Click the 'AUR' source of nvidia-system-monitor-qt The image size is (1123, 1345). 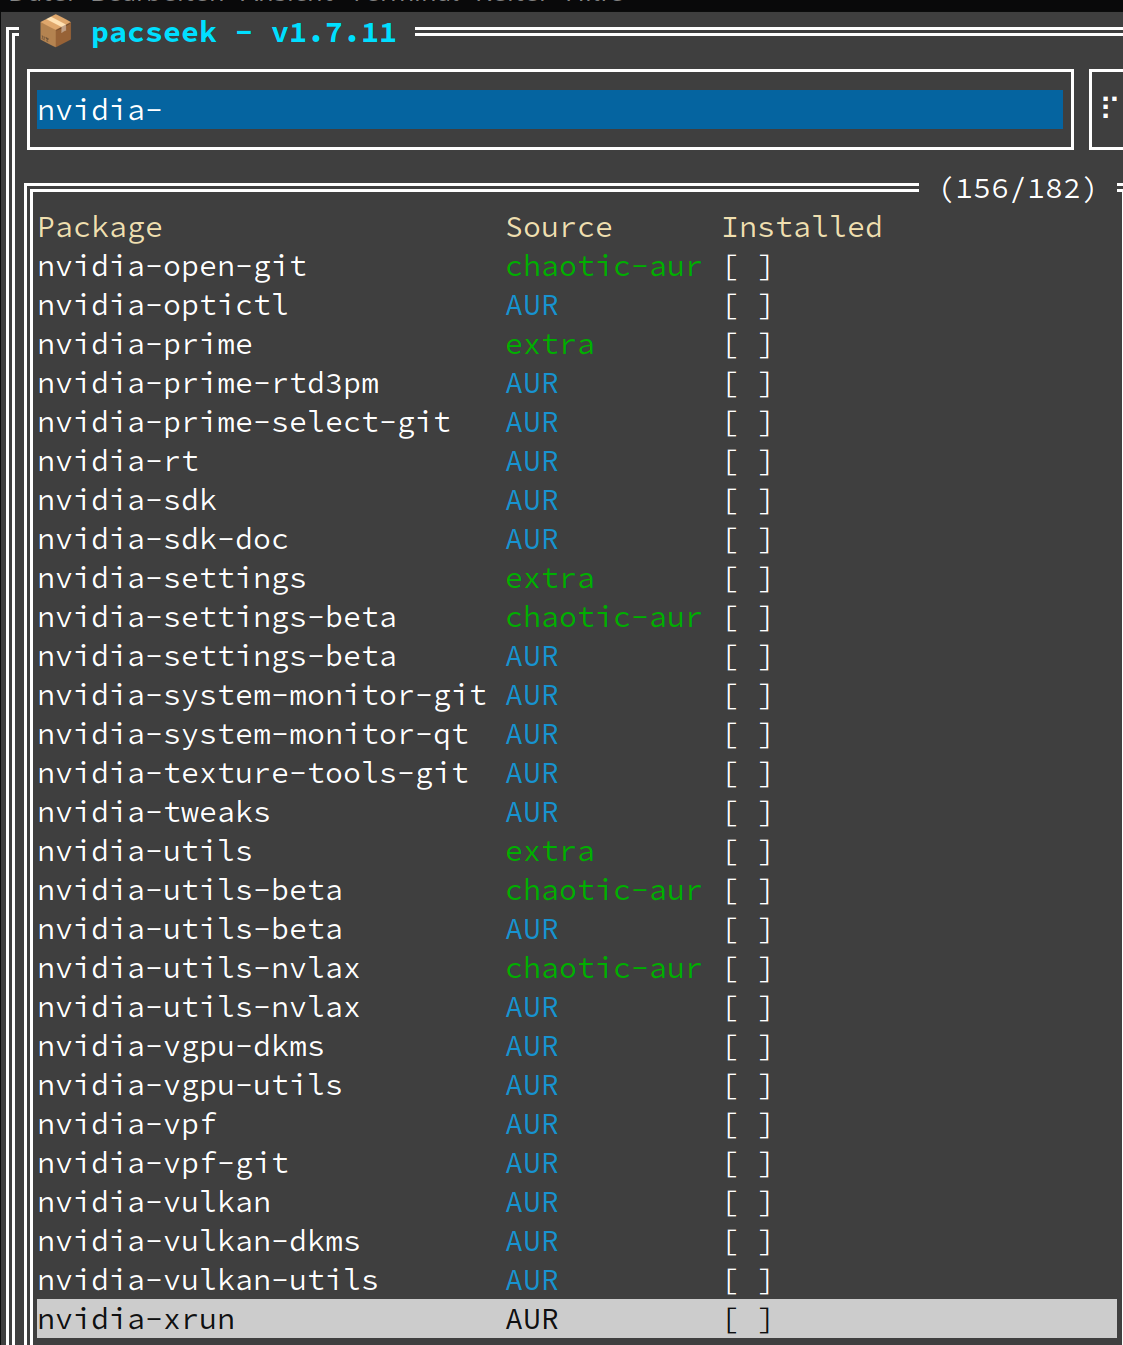tap(532, 735)
